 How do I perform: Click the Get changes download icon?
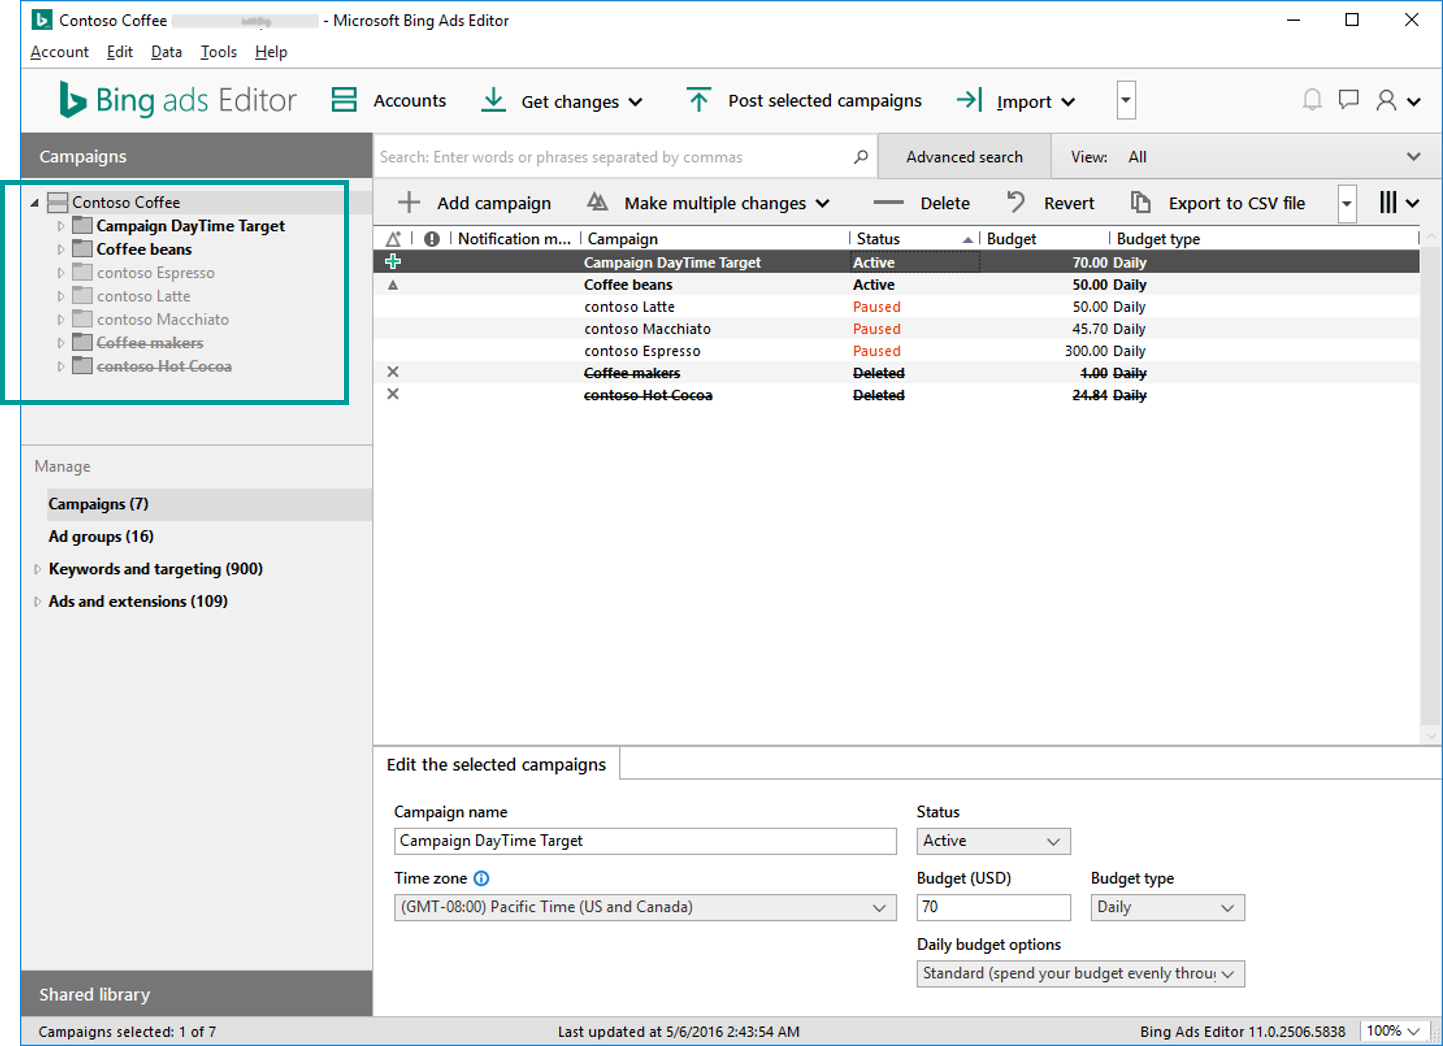[x=493, y=100]
